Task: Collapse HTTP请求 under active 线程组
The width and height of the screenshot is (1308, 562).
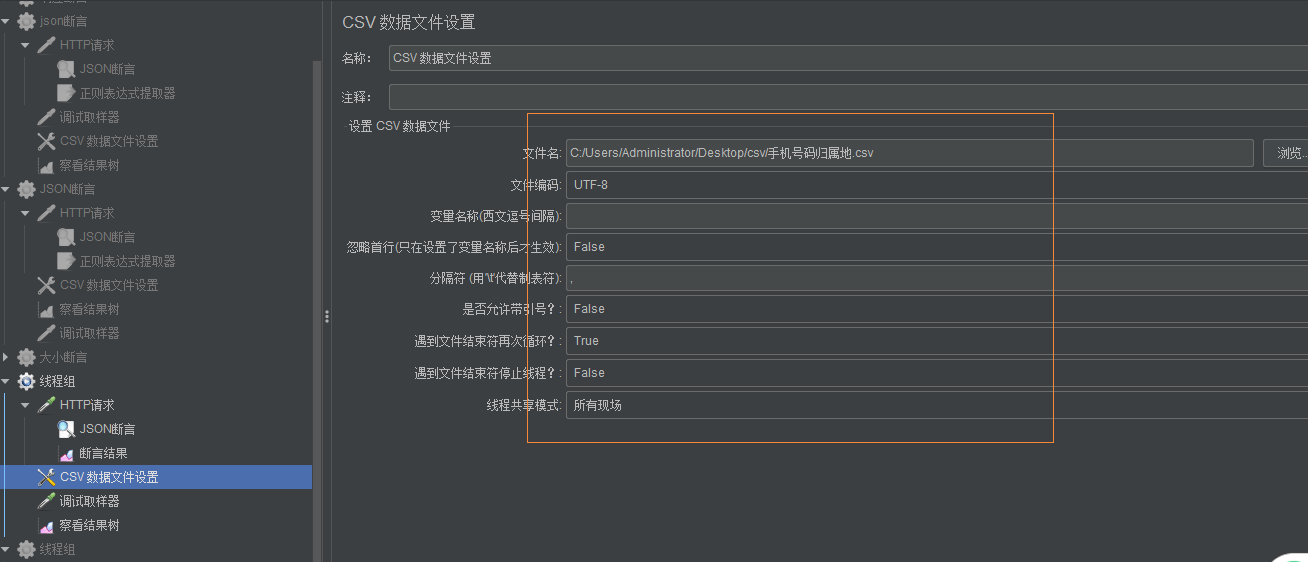Action: click(x=25, y=405)
